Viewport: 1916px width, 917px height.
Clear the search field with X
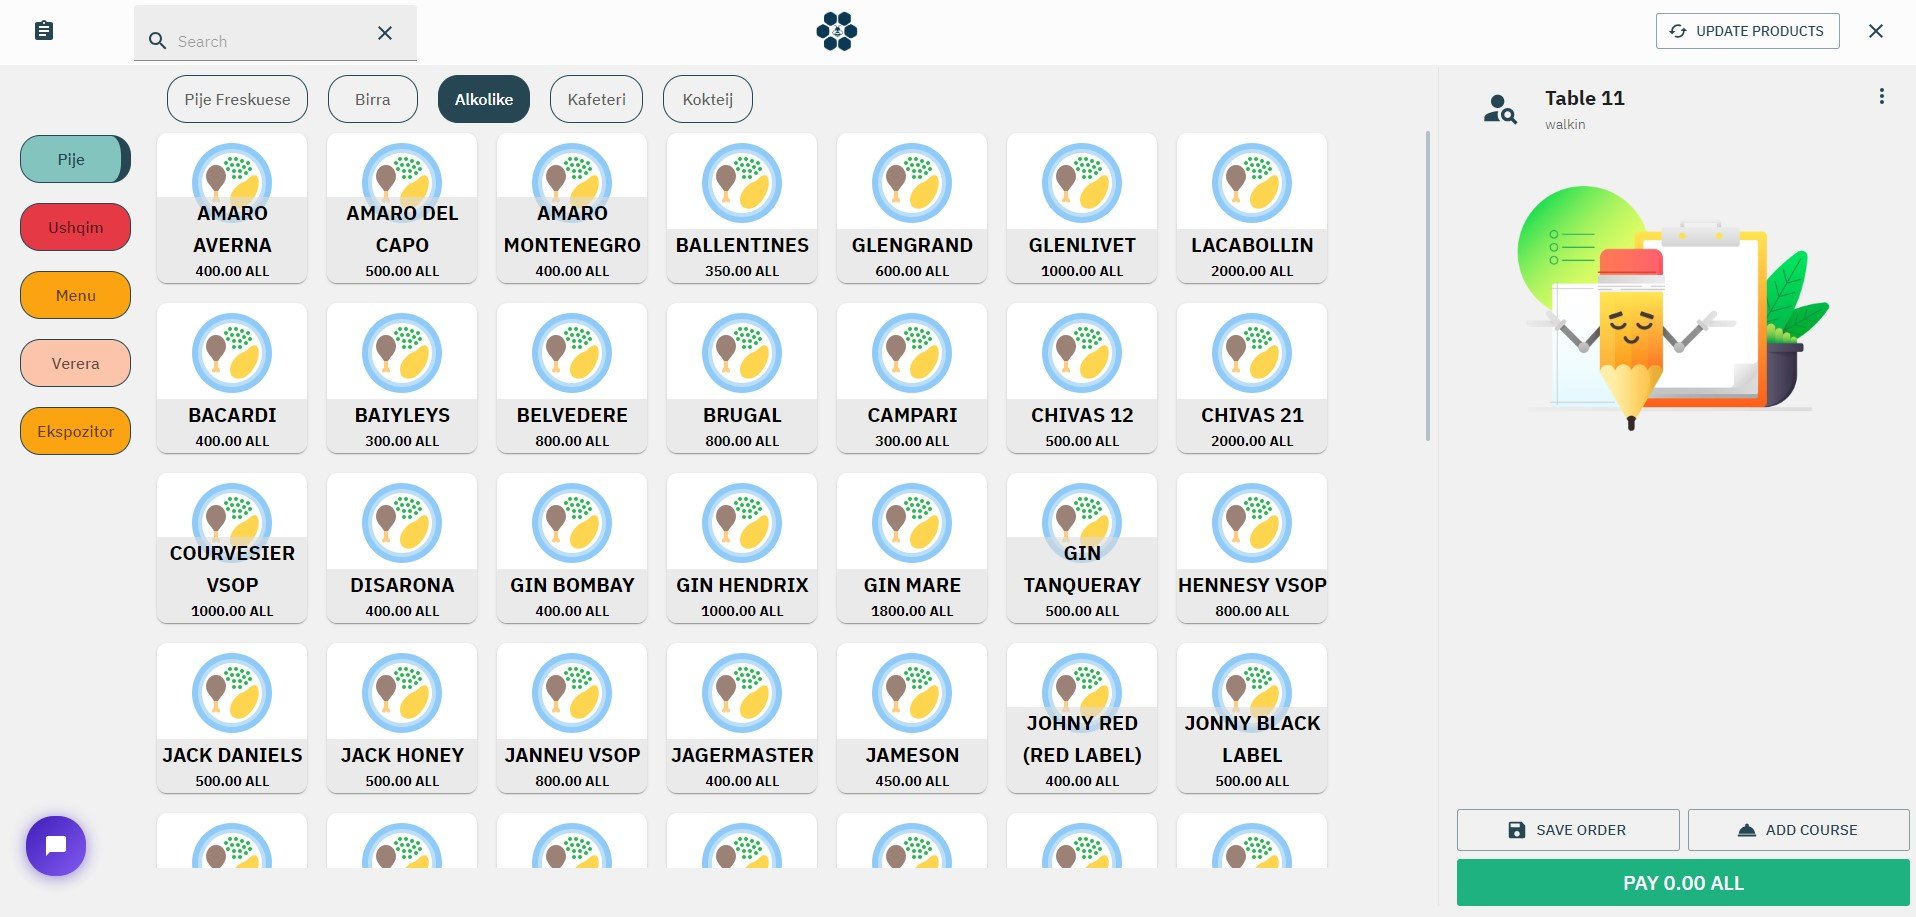(x=385, y=33)
